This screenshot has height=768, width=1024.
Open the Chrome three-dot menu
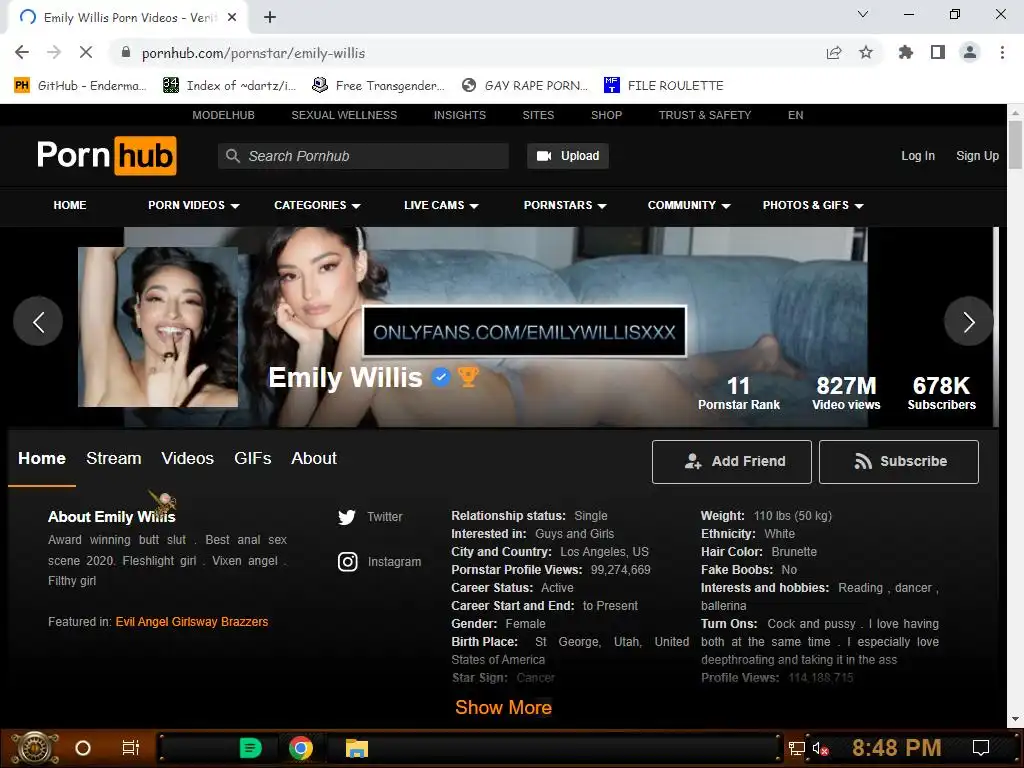(1002, 52)
